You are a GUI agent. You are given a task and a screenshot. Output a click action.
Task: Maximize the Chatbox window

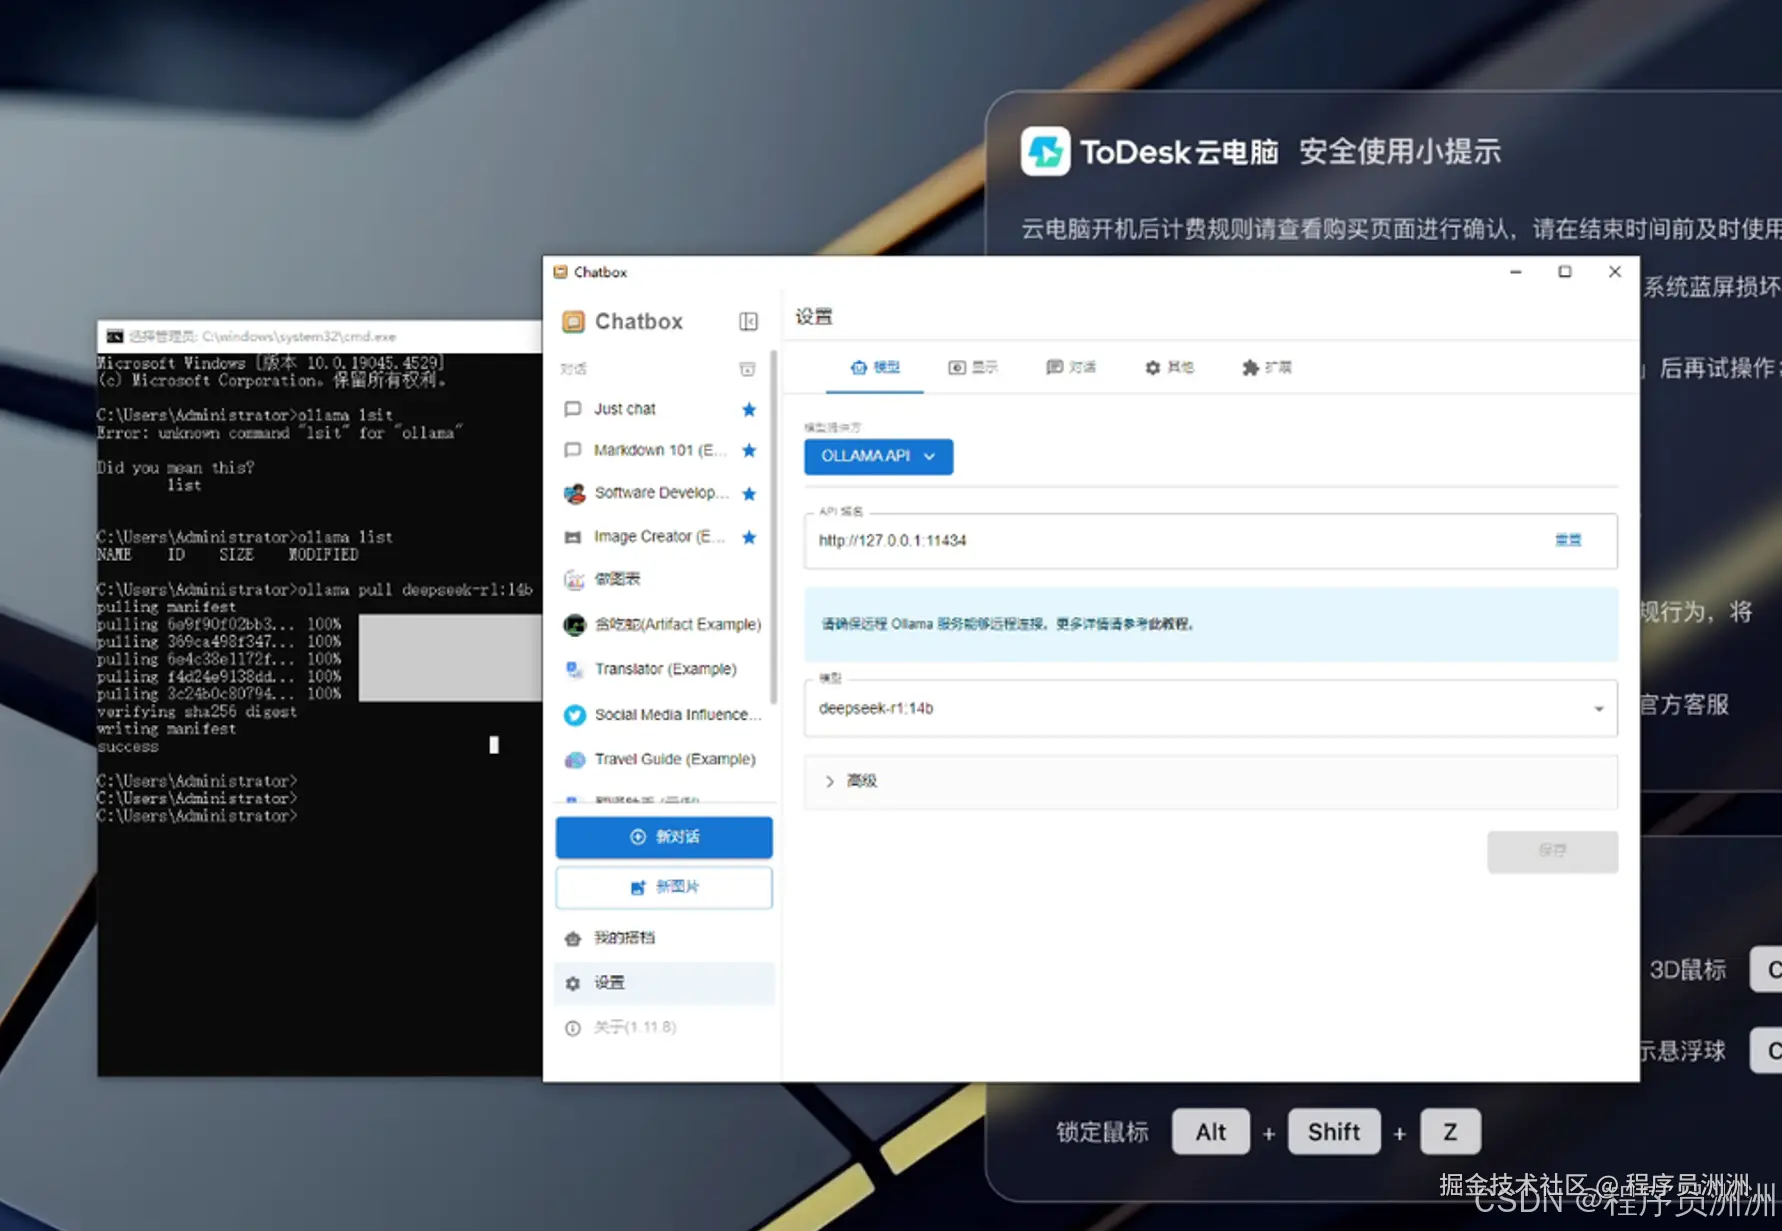click(1565, 272)
